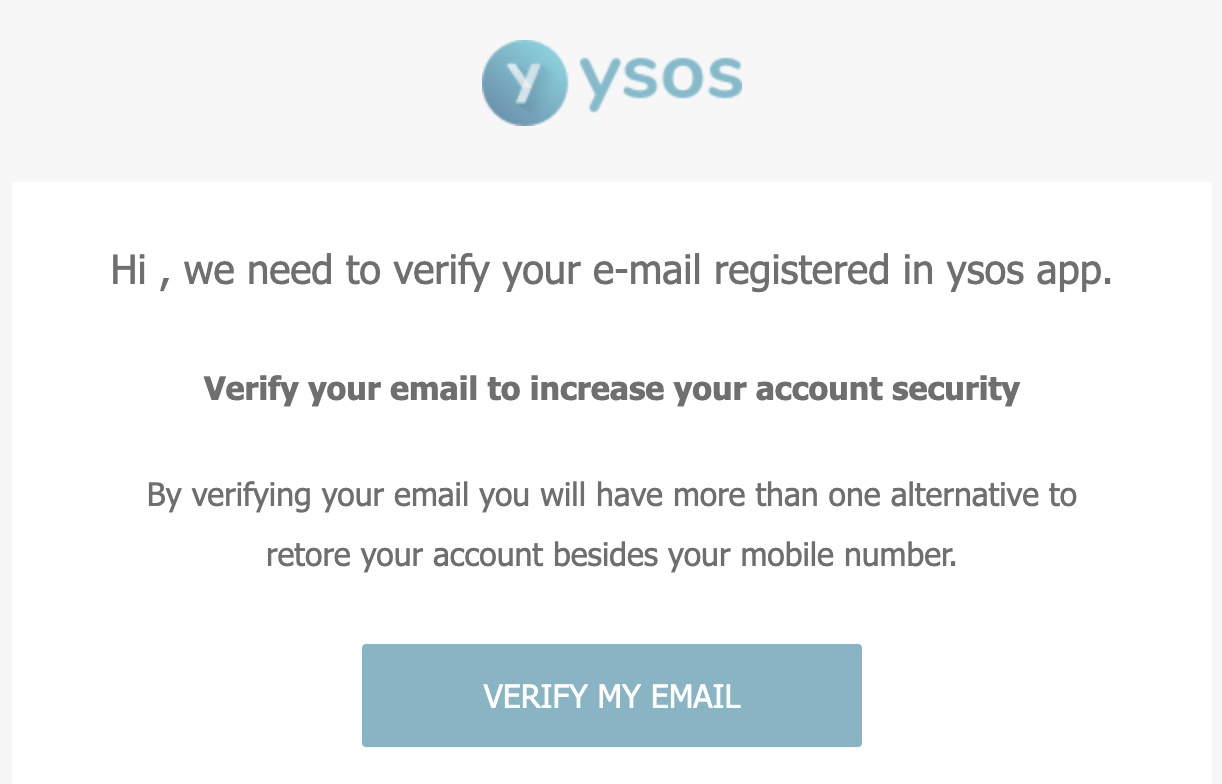
Task: Click the round ysos logo icon
Action: [524, 84]
